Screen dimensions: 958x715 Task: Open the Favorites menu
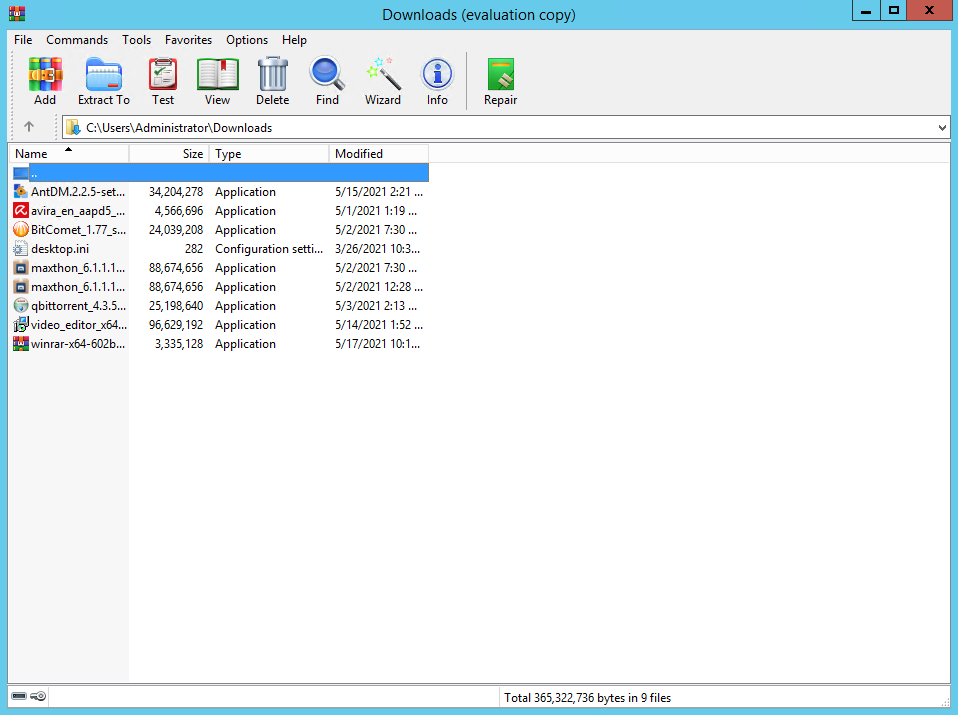pyautogui.click(x=188, y=40)
